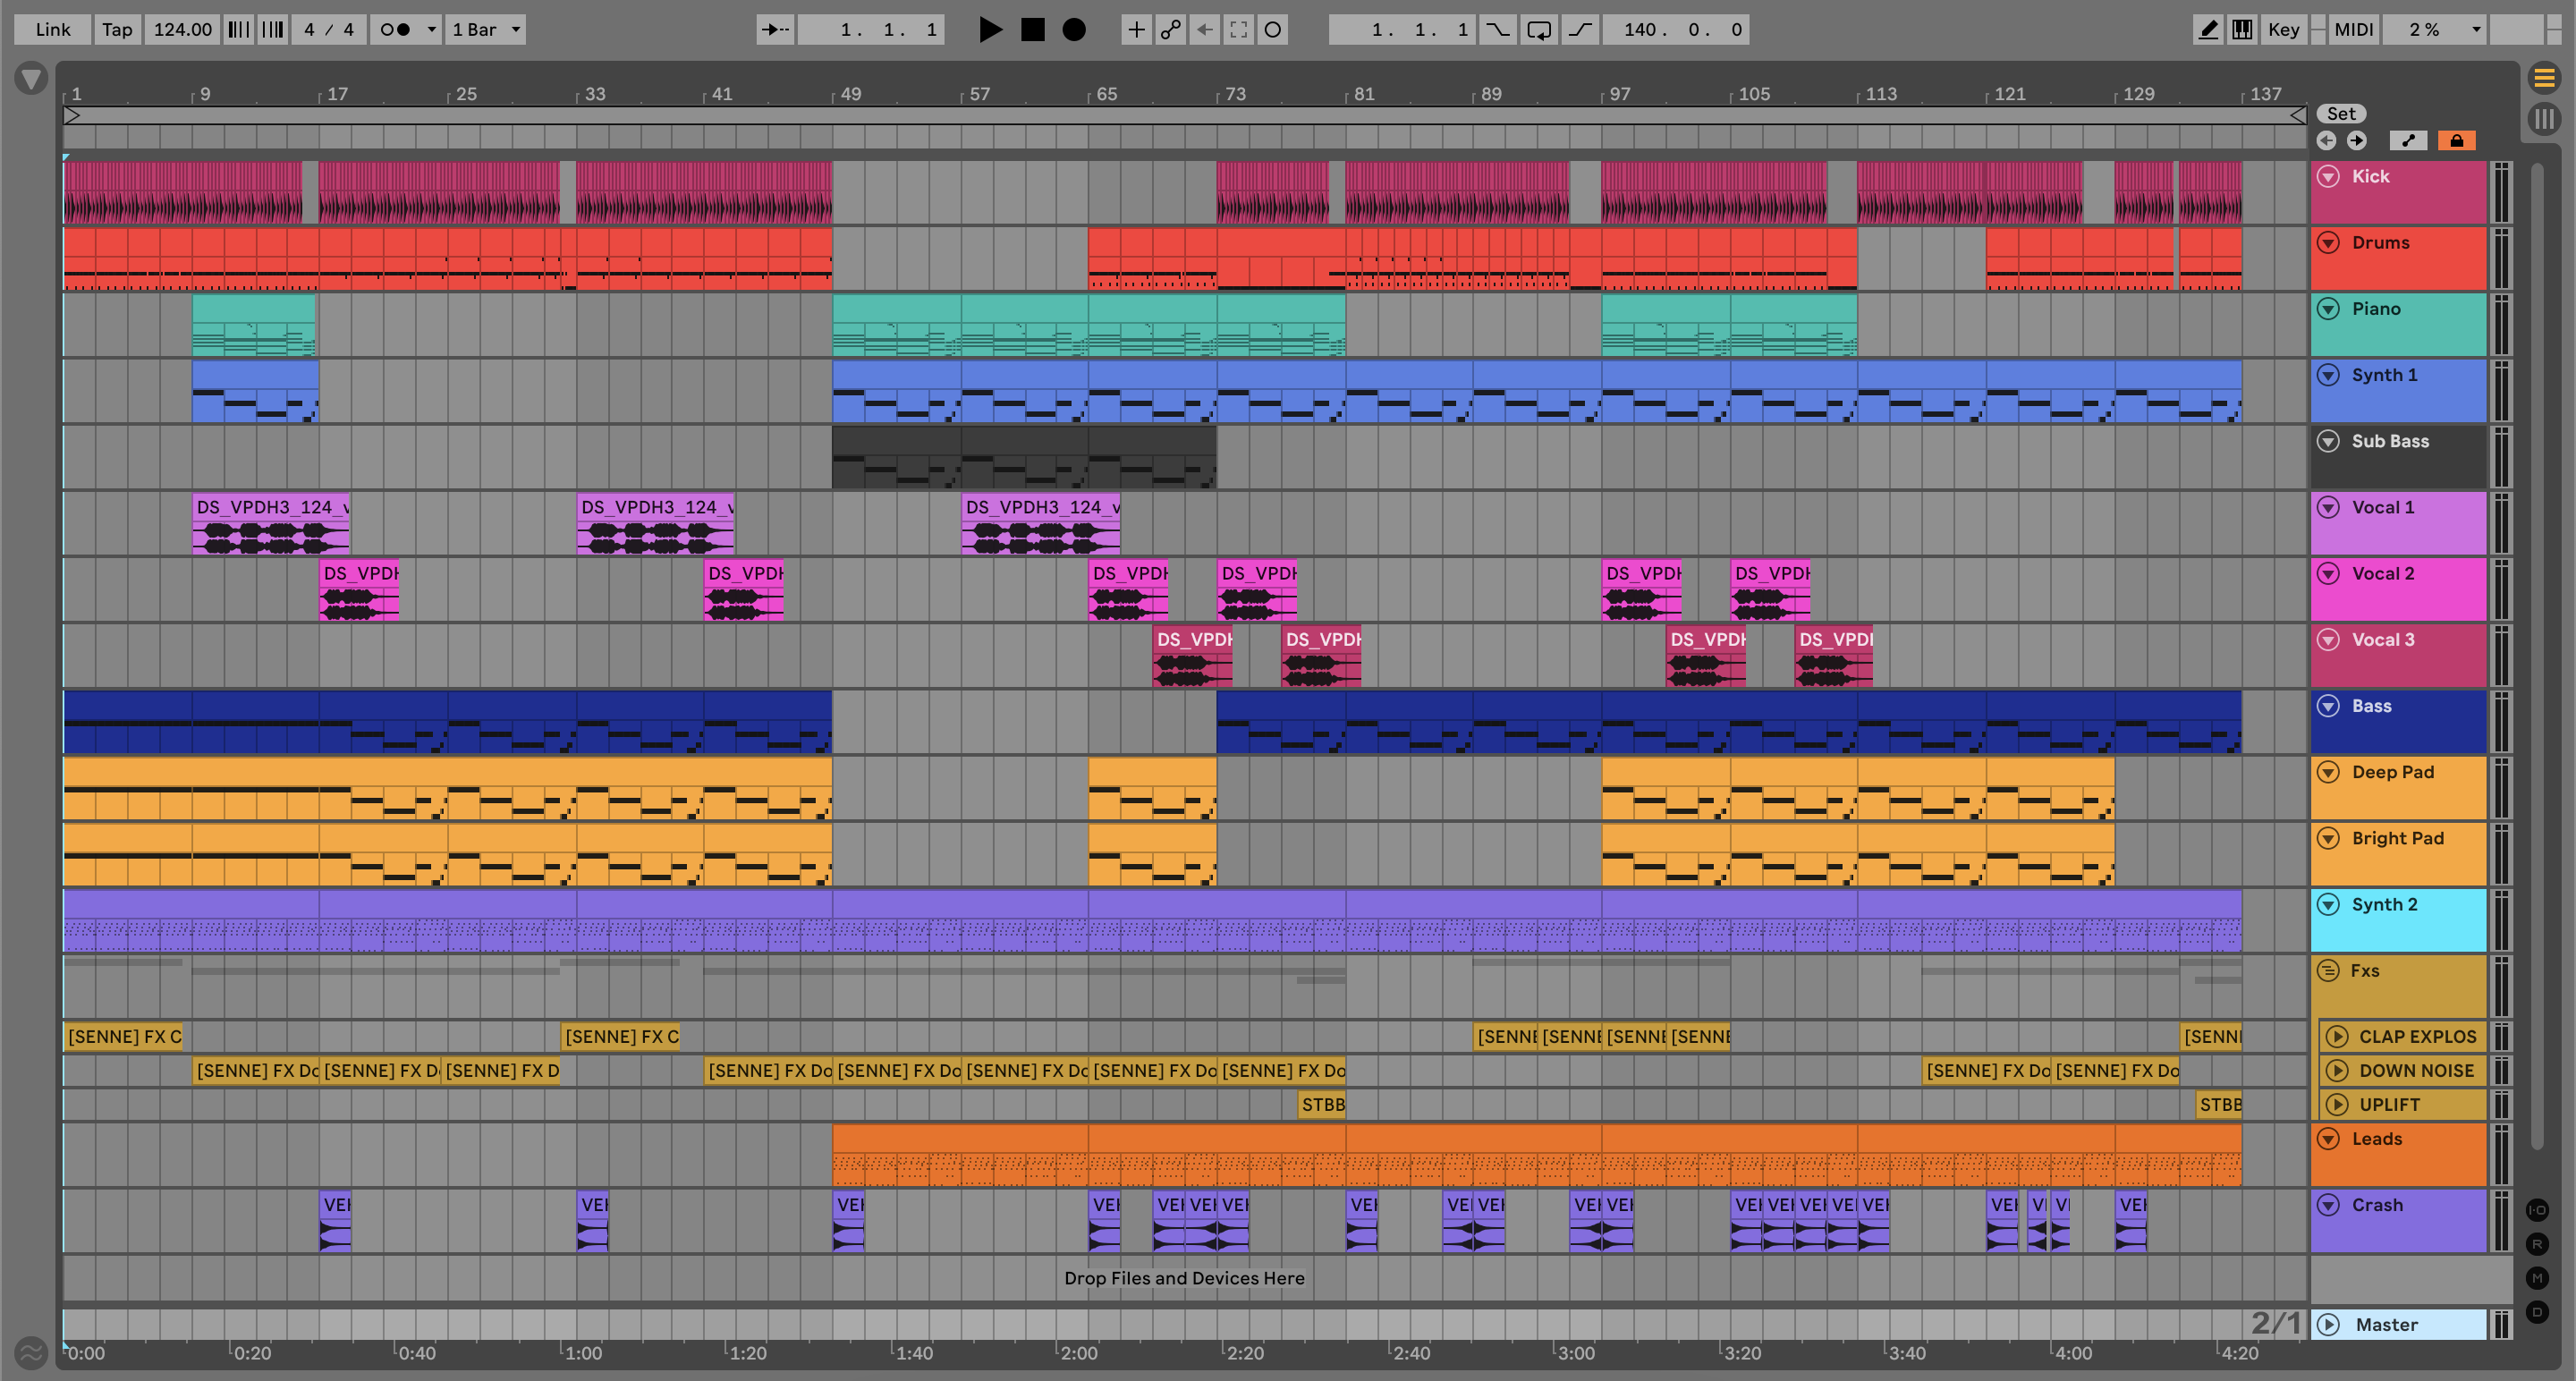The width and height of the screenshot is (2576, 1381).
Task: Unfold the CLAP EXPLOS track
Action: [x=2337, y=1037]
